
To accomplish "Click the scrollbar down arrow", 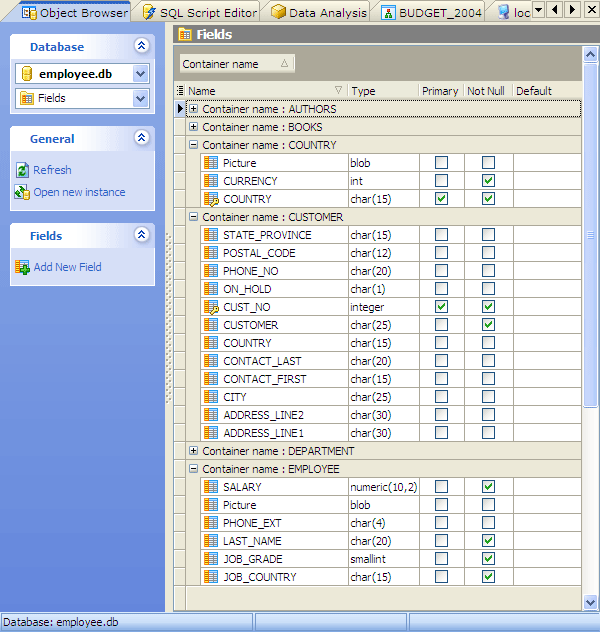I will 590,602.
